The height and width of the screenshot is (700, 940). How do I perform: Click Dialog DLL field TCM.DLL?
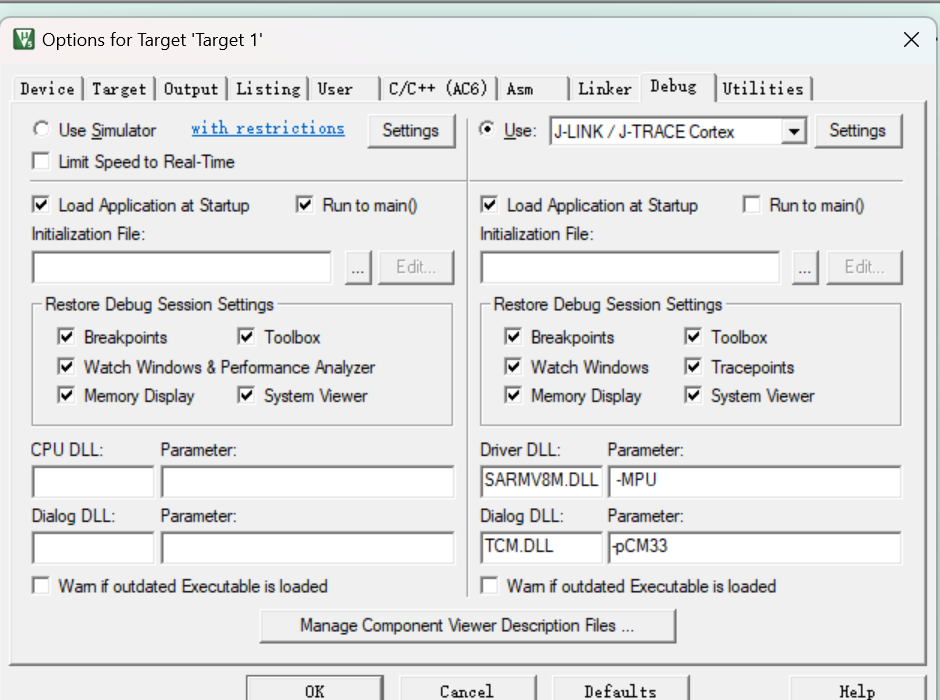(x=541, y=548)
